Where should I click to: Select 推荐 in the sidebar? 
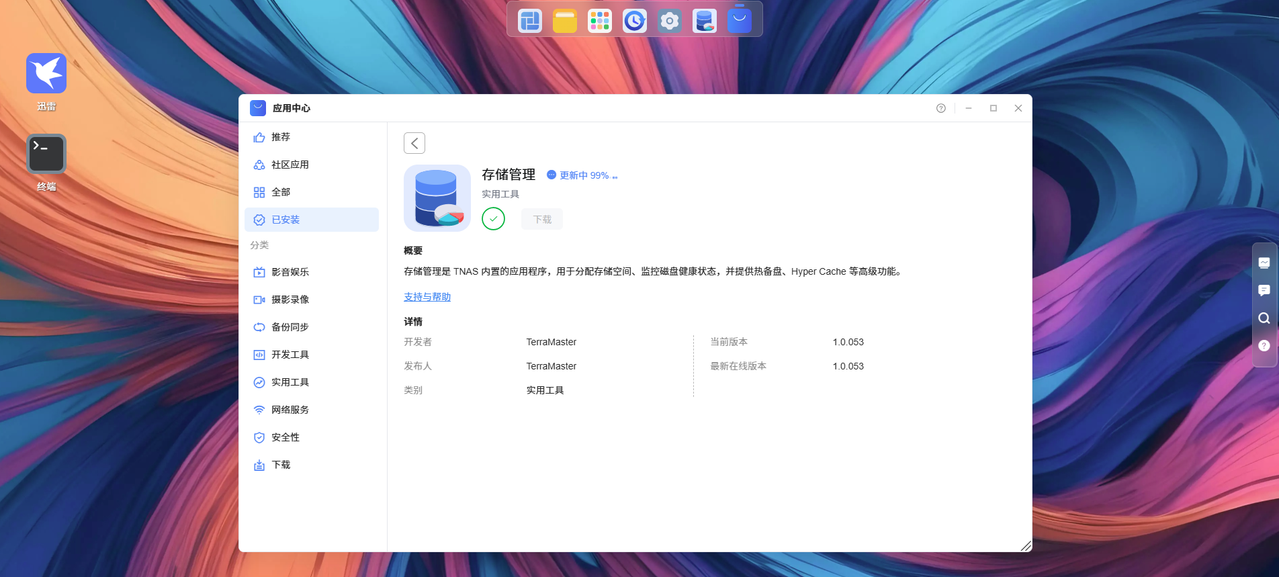(312, 137)
